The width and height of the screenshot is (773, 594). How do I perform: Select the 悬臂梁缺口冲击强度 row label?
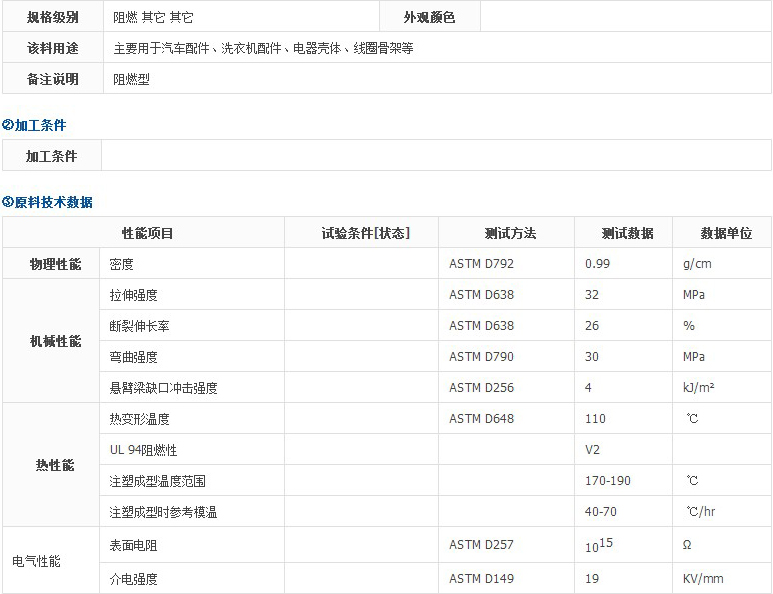click(x=163, y=388)
